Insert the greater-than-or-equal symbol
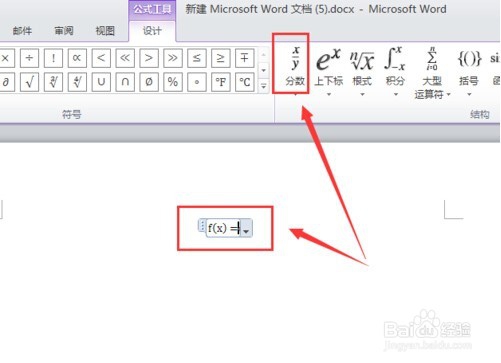Image resolution: width=501 pixels, height=363 pixels. coord(221,58)
